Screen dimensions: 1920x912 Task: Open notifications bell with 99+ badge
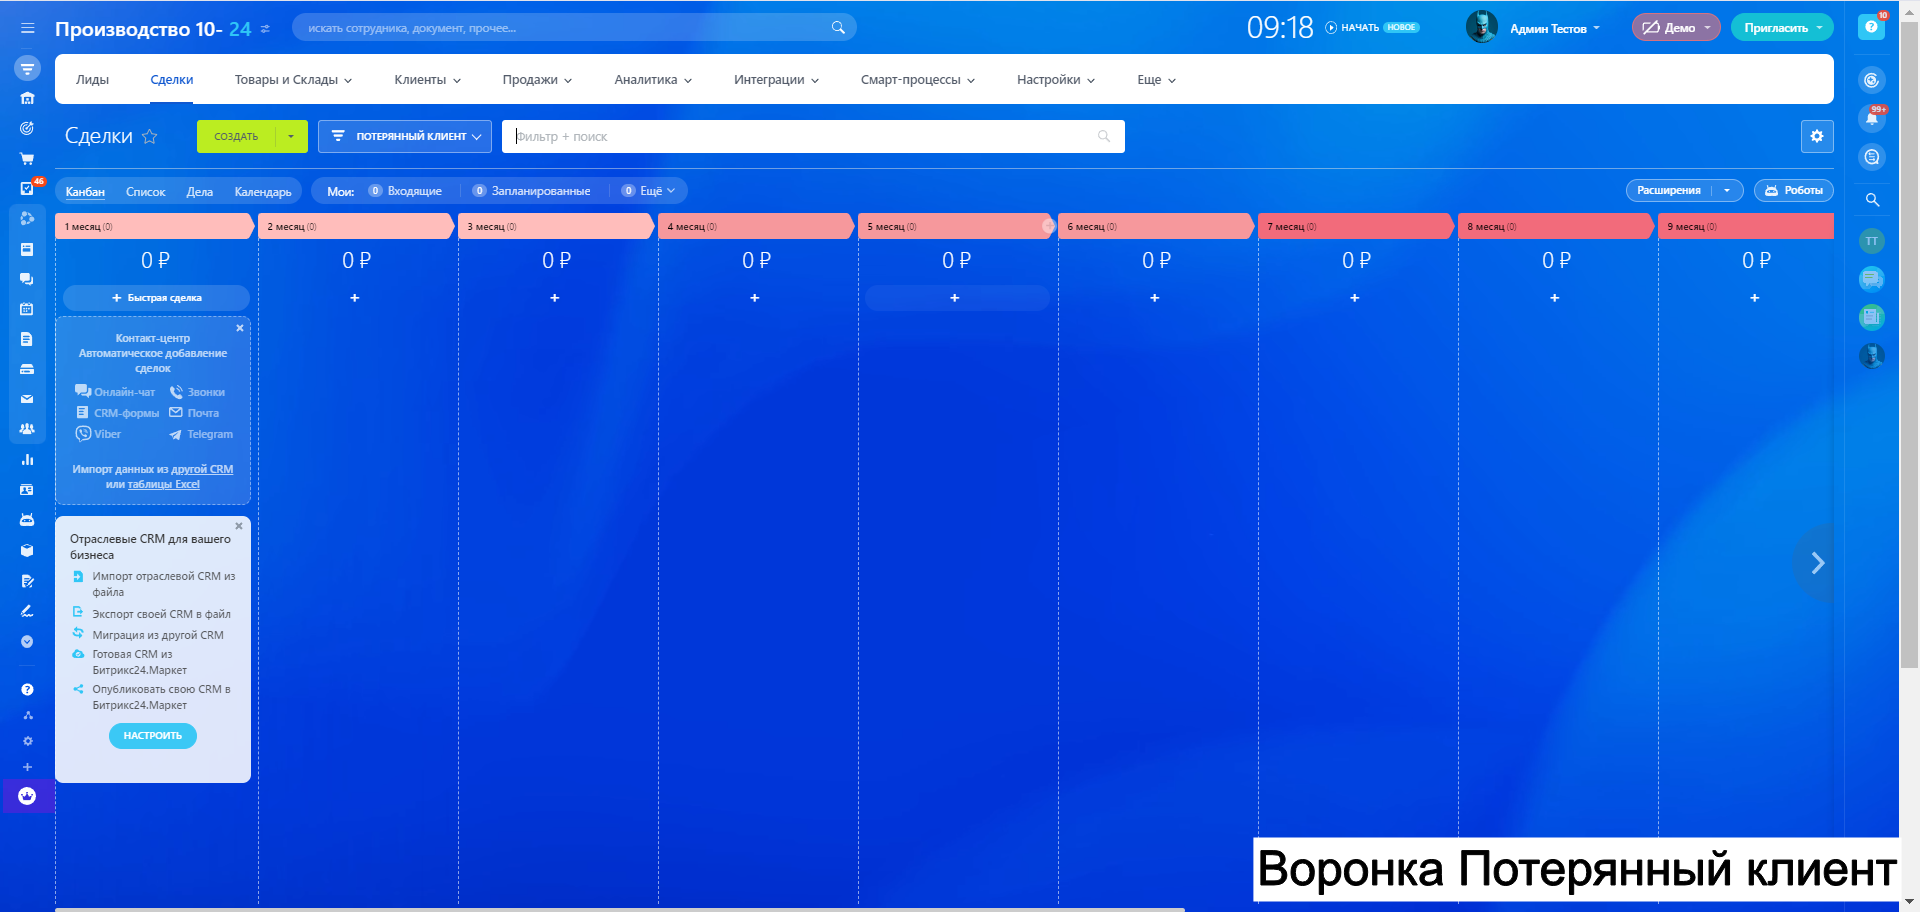(1872, 118)
